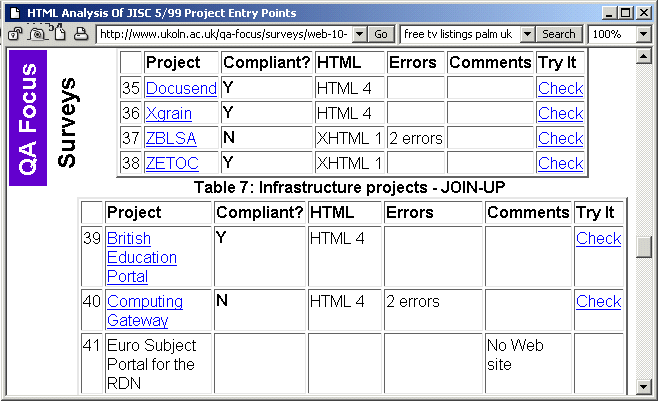Minimize the browser window

point(610,13)
